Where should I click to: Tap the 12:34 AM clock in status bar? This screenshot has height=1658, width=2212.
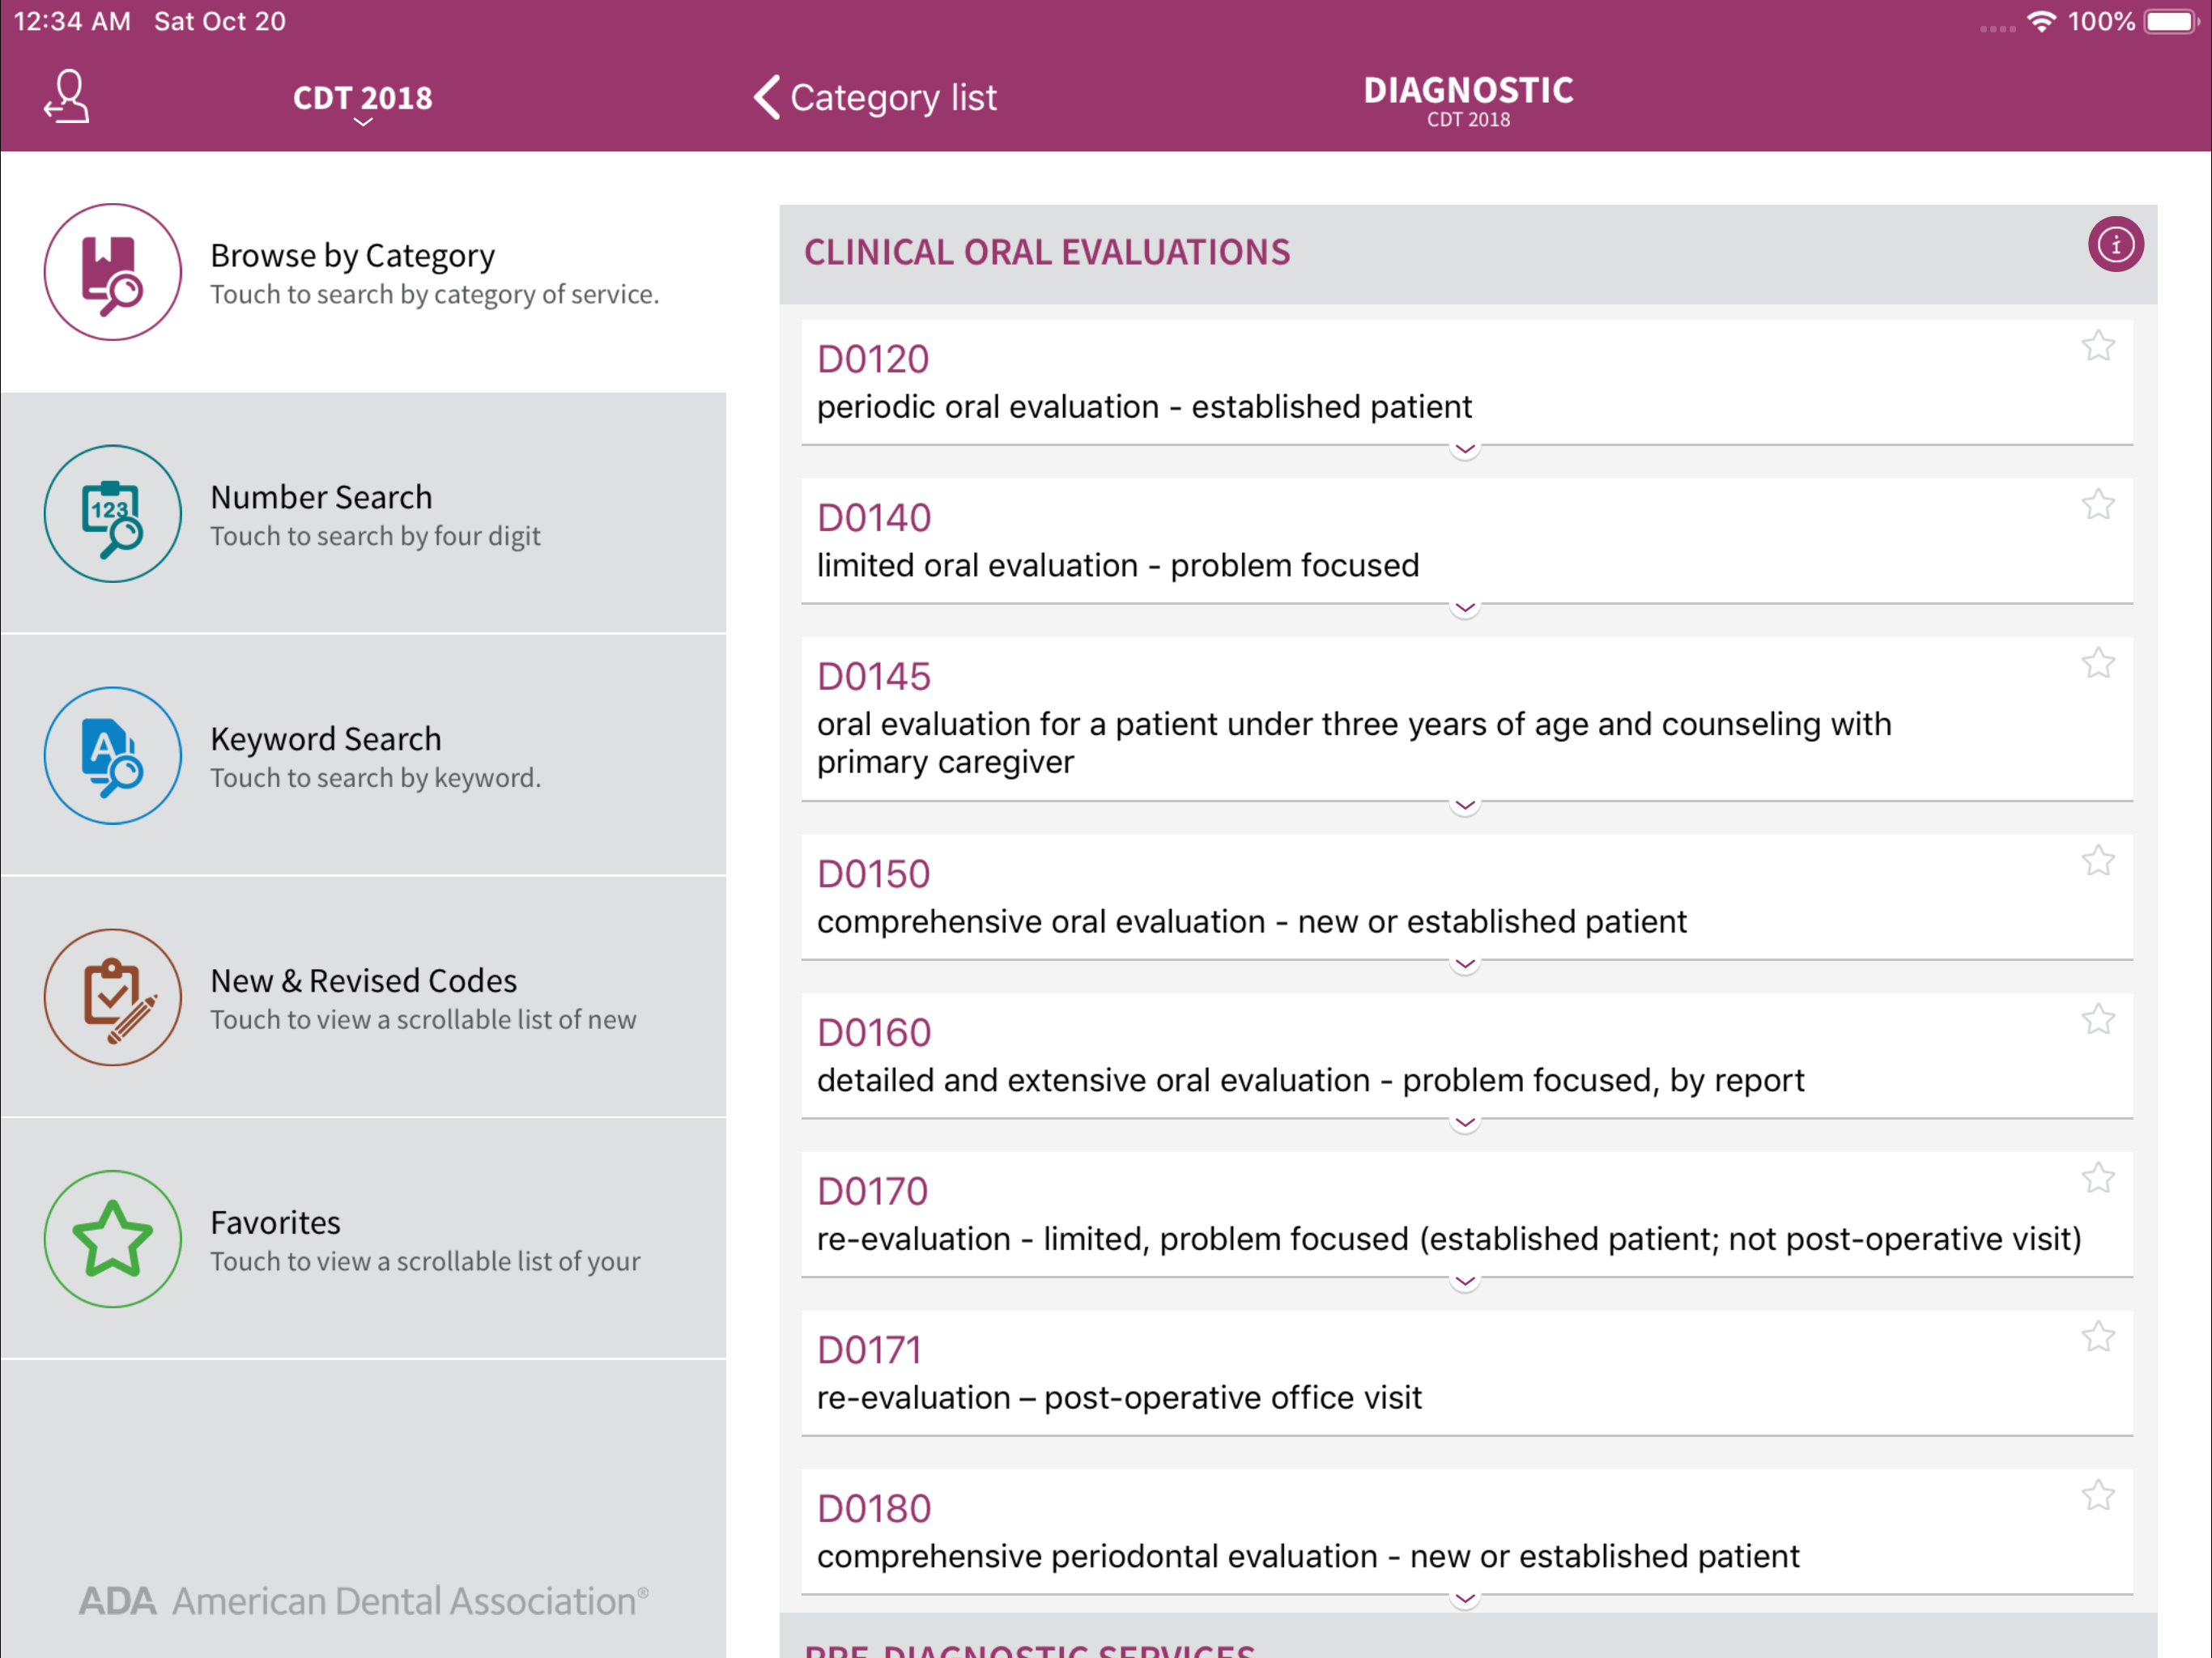point(72,21)
